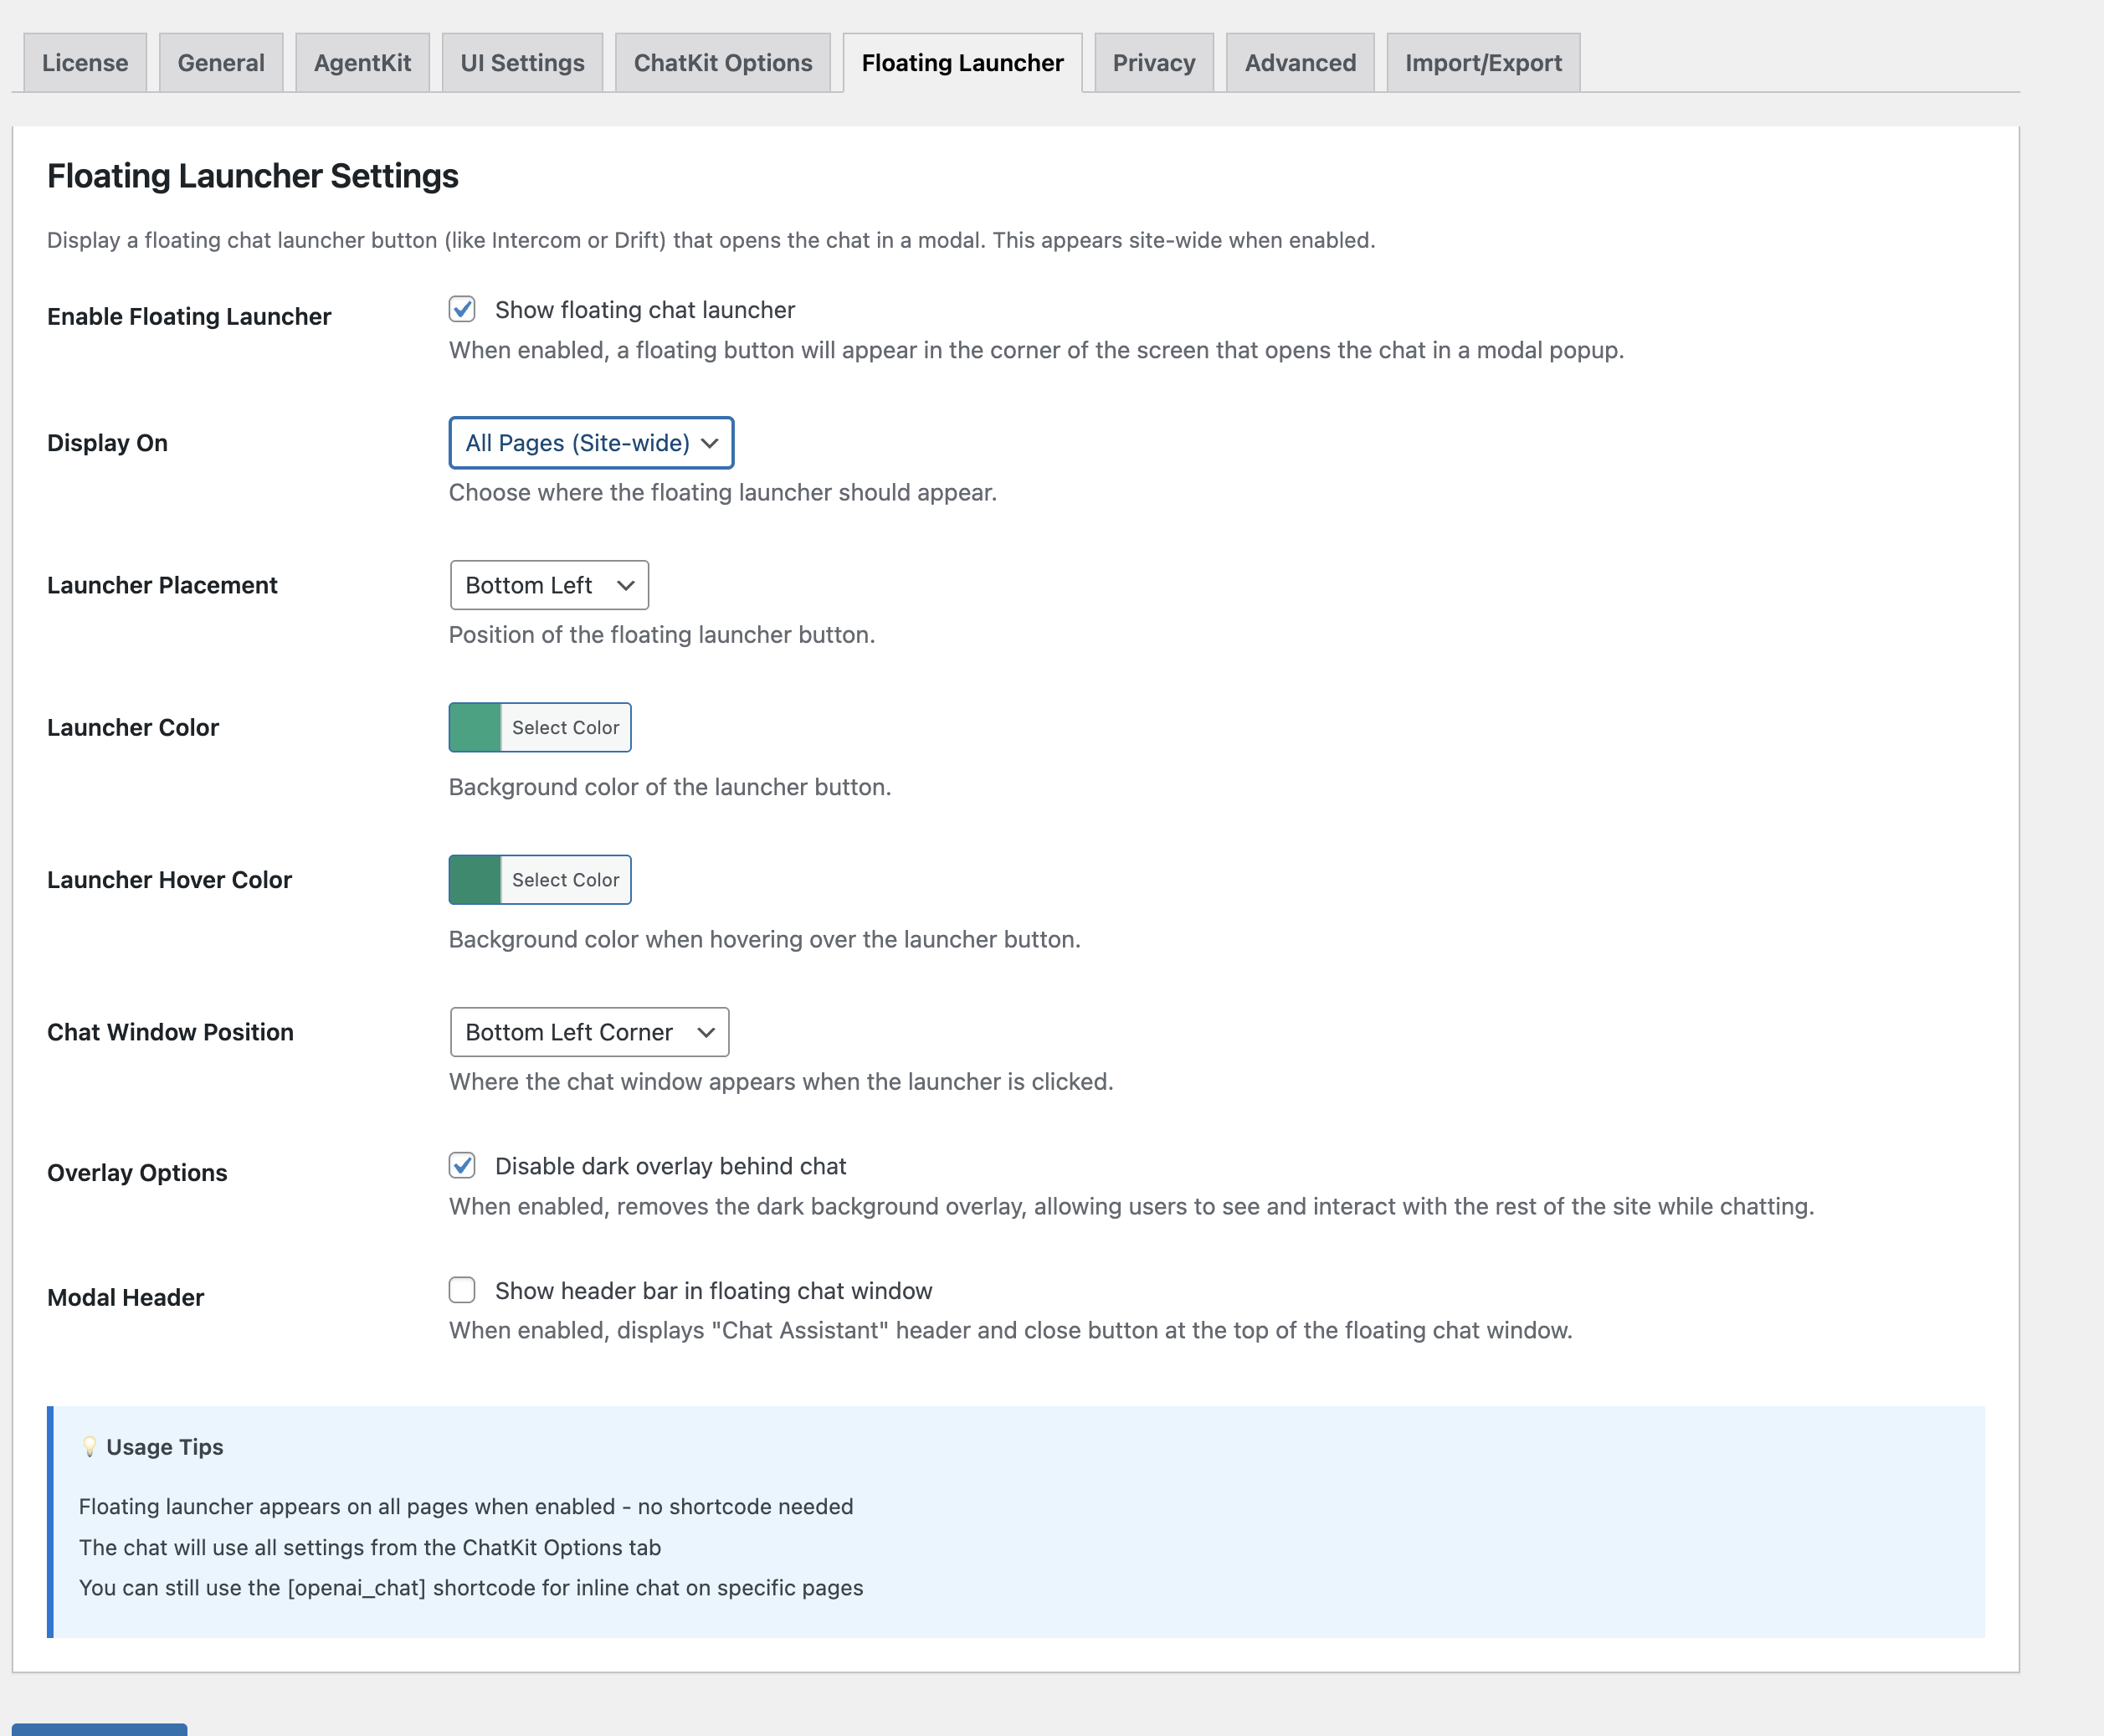Open the AgentKit tab

(361, 62)
